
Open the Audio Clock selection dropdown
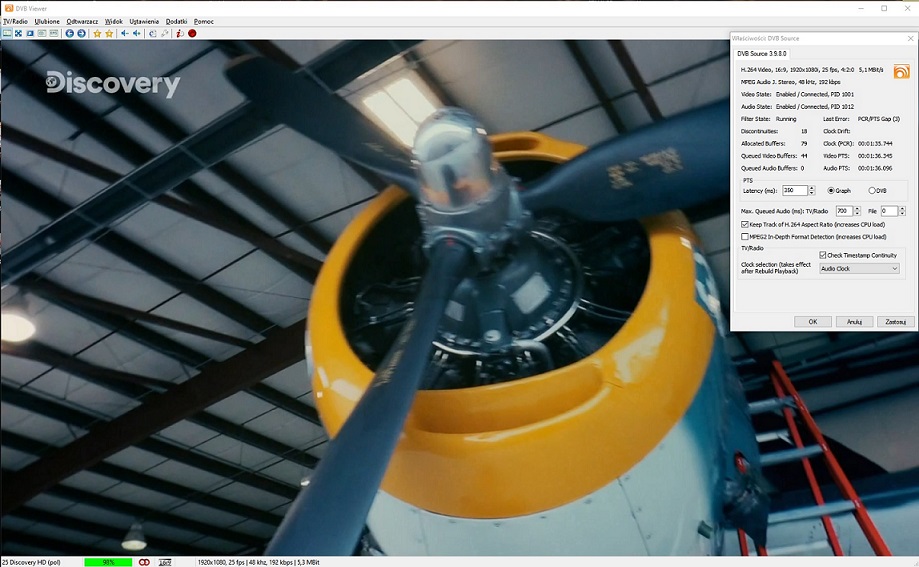[859, 269]
